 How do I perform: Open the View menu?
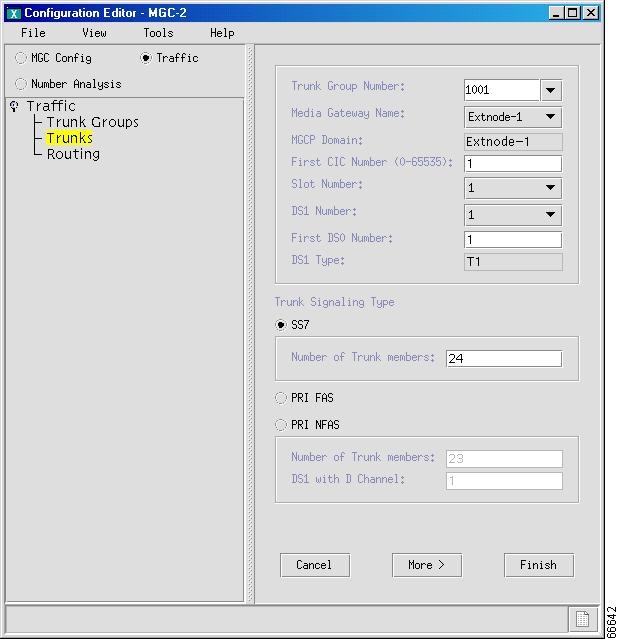[94, 33]
